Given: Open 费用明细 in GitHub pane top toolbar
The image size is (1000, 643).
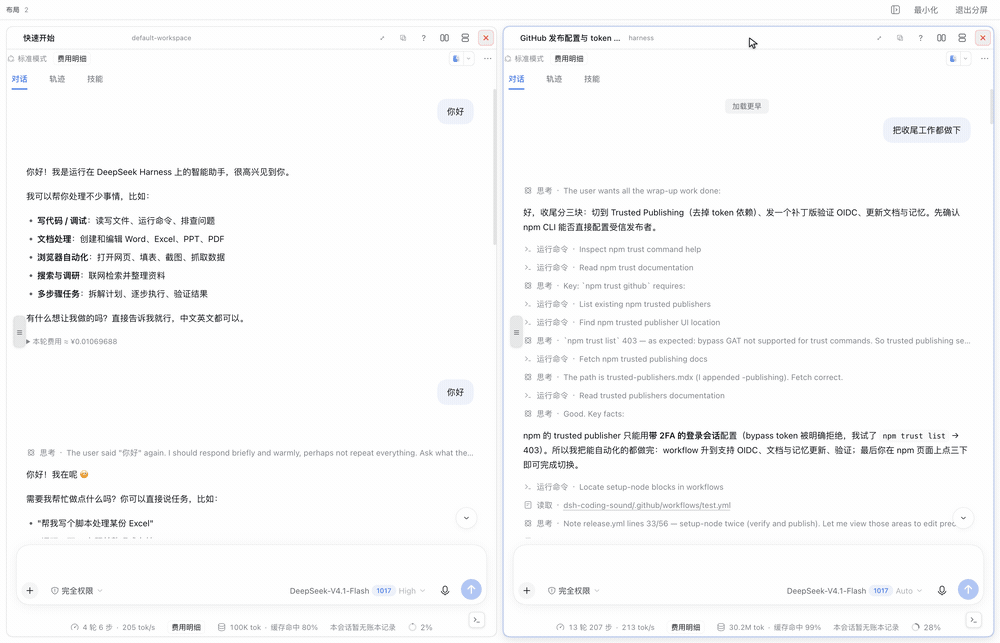Looking at the screenshot, I should coord(569,59).
